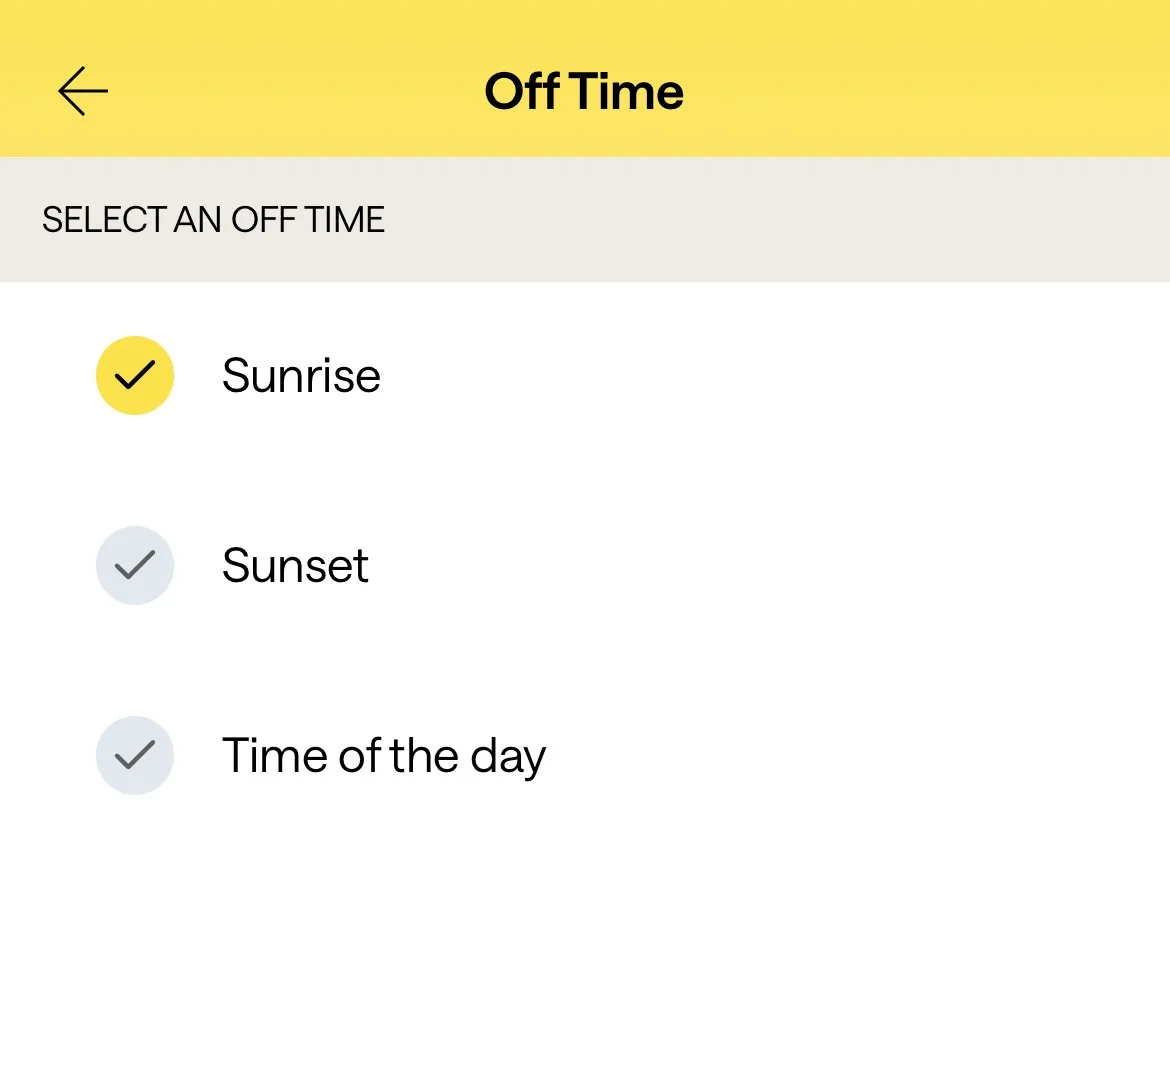
Task: Pick the Sunset text label
Action: [295, 566]
